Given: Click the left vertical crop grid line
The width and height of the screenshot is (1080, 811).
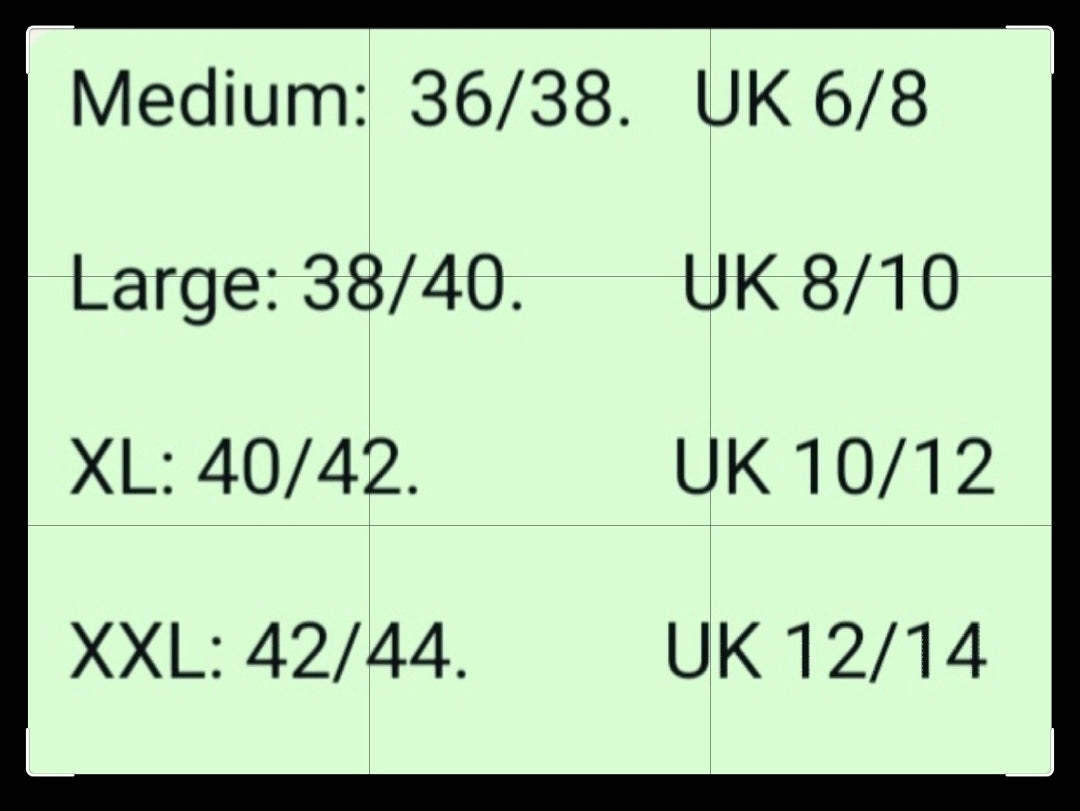Looking at the screenshot, I should (x=370, y=400).
